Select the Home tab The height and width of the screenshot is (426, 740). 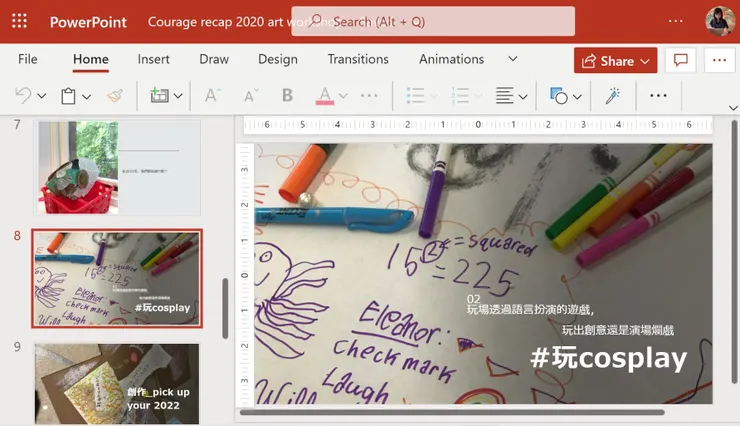91,59
